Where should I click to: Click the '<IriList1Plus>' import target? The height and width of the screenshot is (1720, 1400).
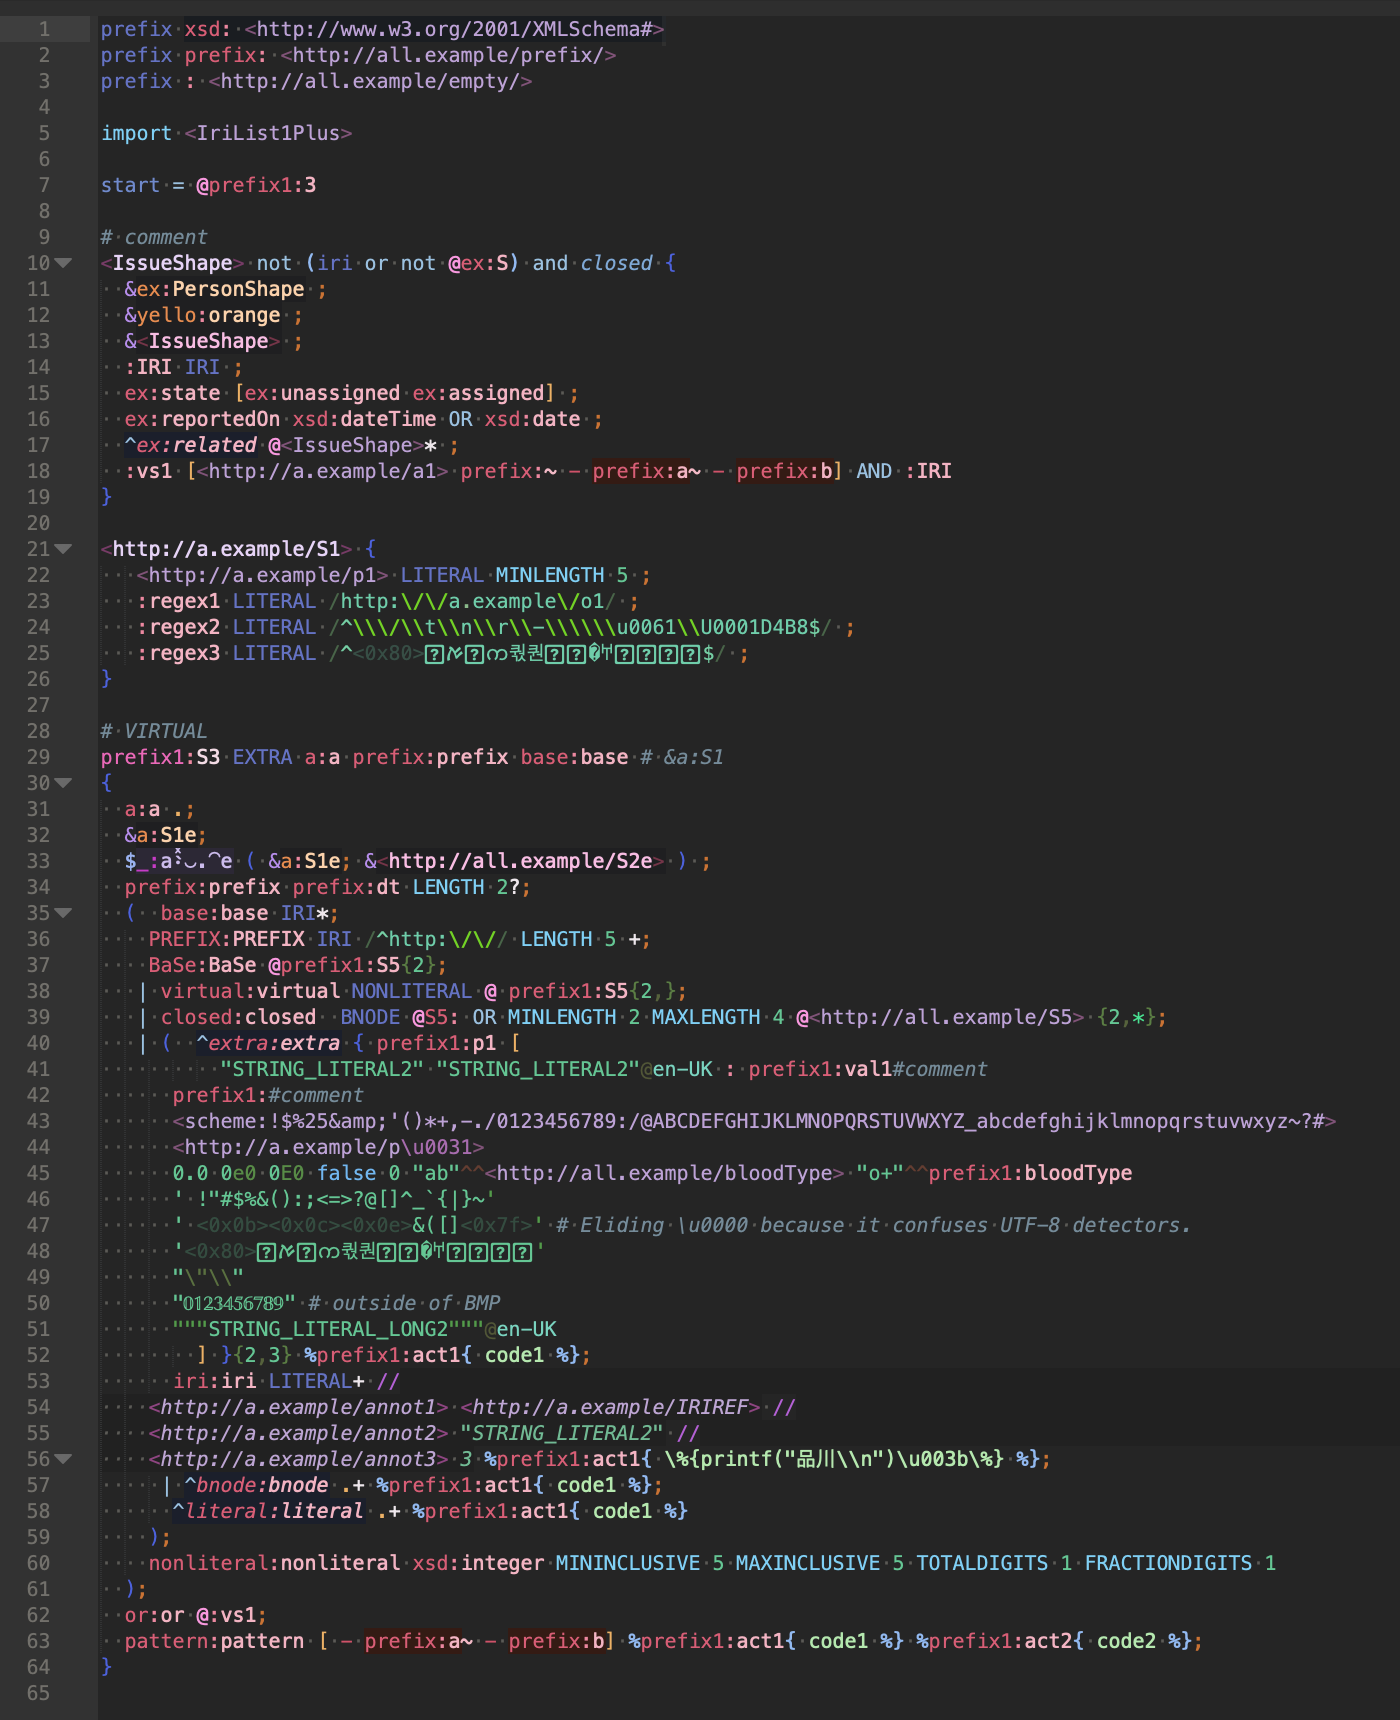tap(268, 133)
